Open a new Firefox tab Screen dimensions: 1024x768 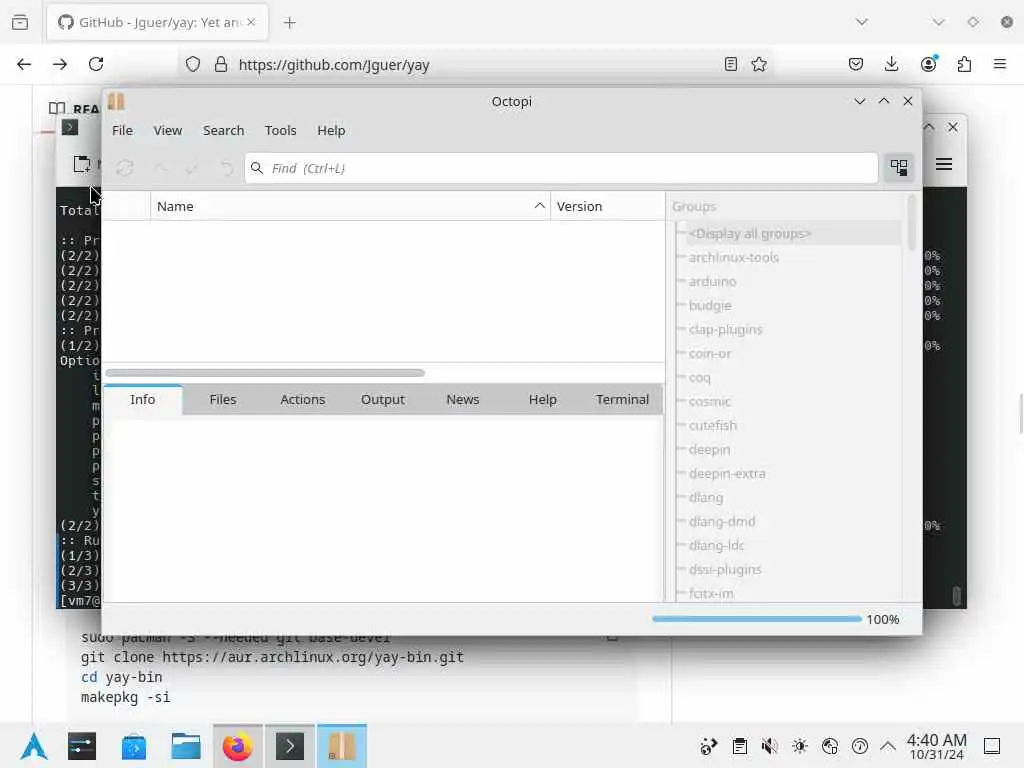[x=289, y=23]
